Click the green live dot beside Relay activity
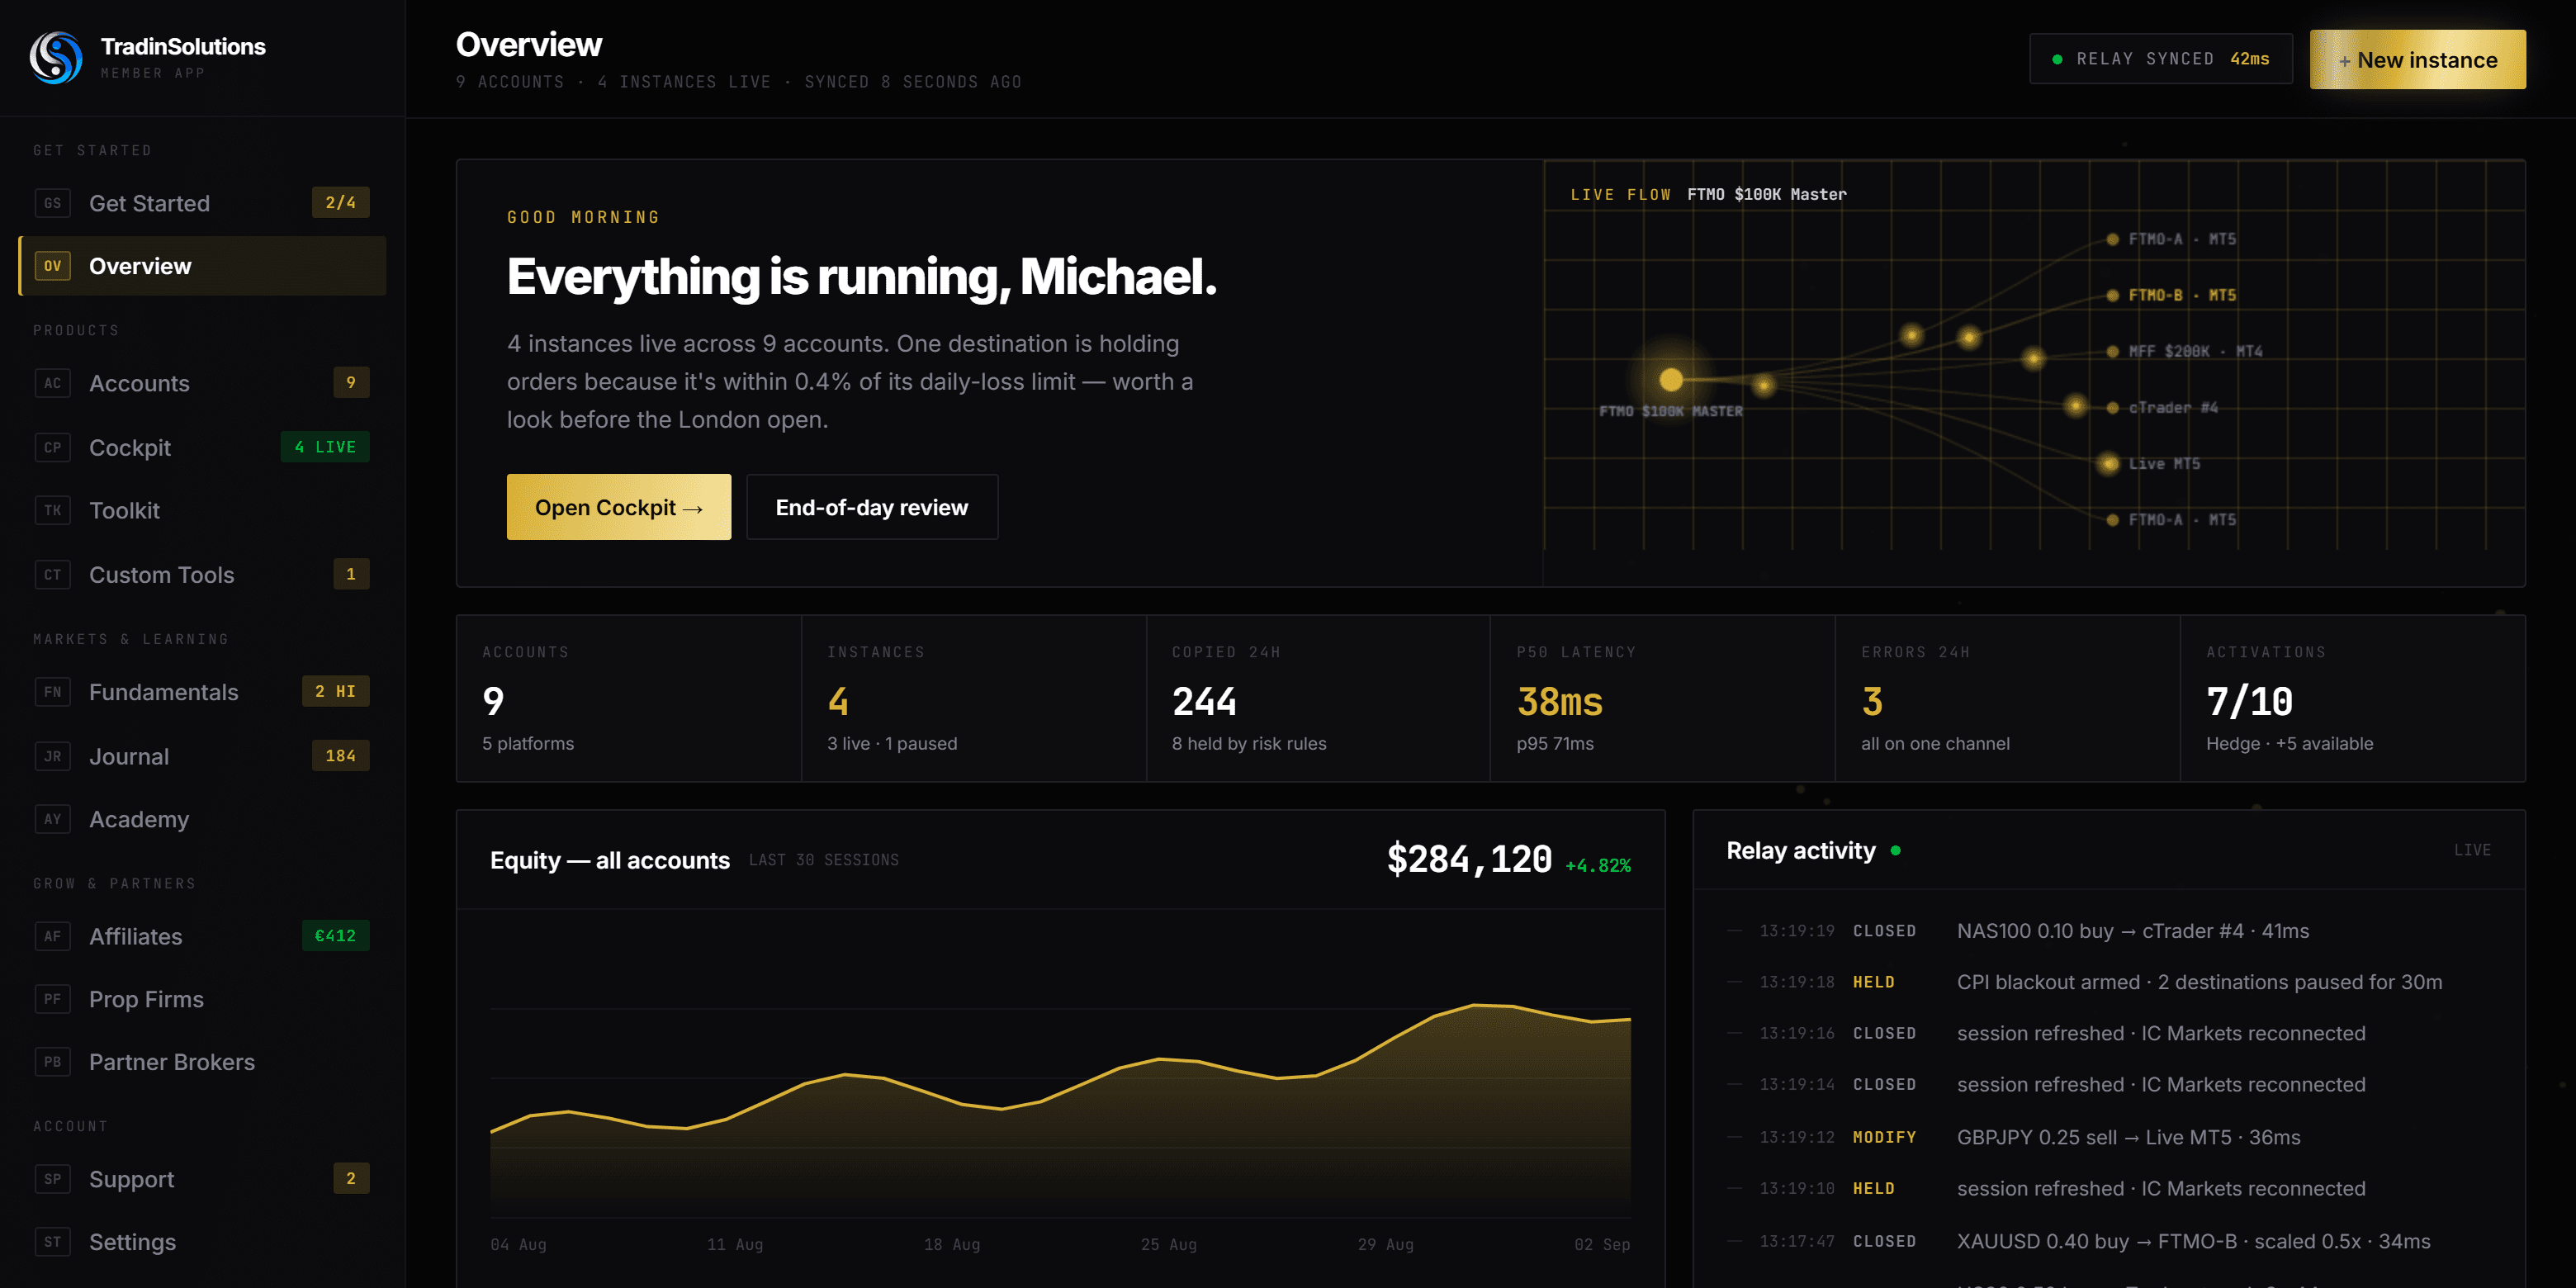This screenshot has width=2576, height=1288. [x=1895, y=850]
